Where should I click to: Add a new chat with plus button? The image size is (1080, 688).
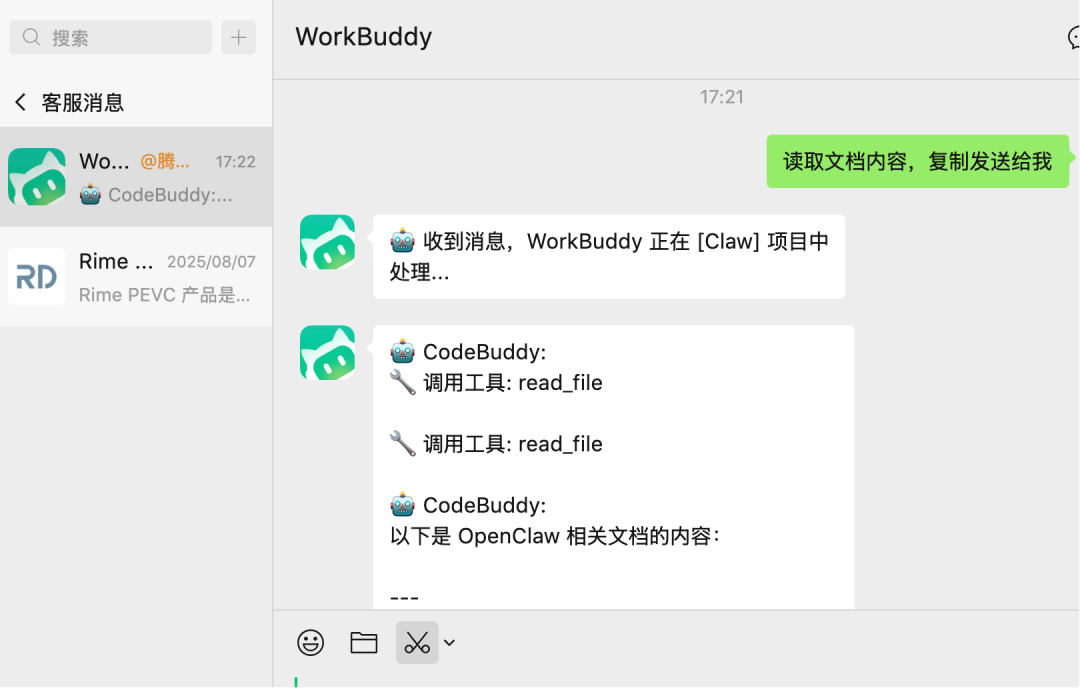[x=238, y=37]
